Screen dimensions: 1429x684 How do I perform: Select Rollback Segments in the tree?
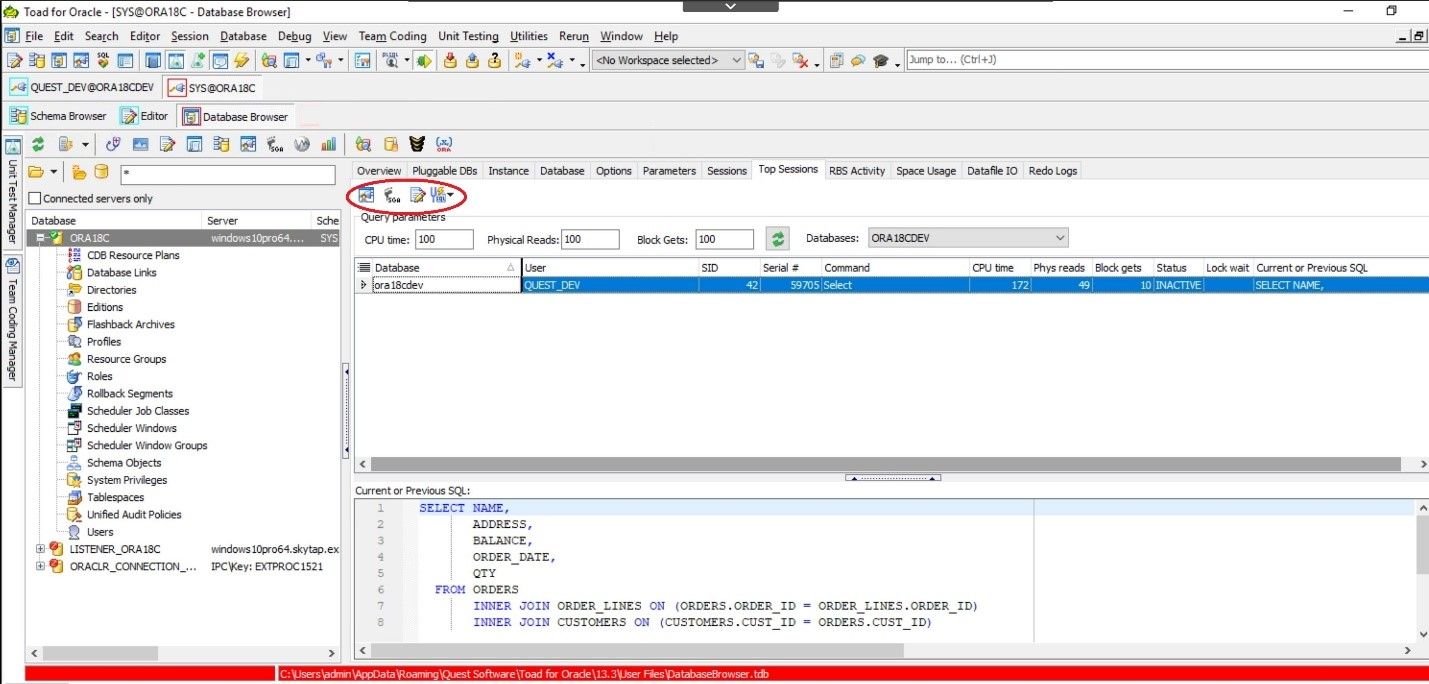click(130, 393)
